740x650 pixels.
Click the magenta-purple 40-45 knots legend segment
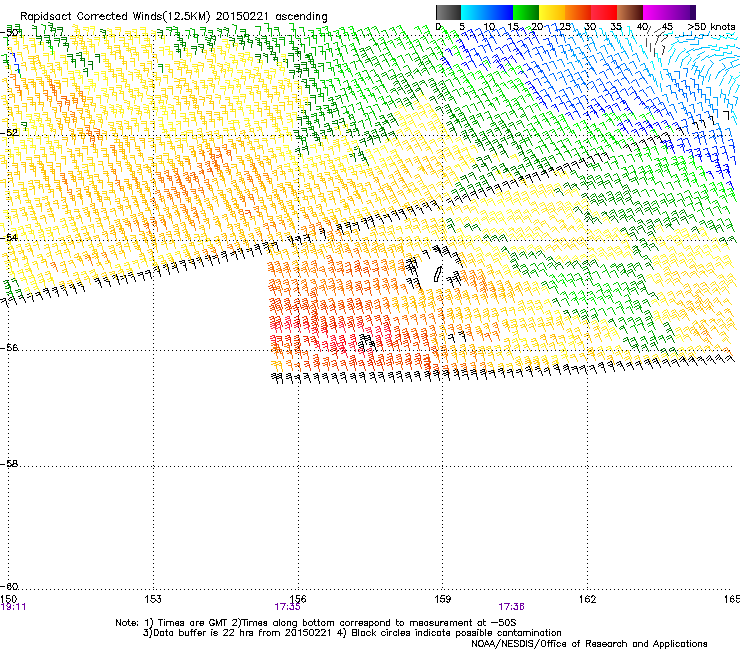point(669,12)
